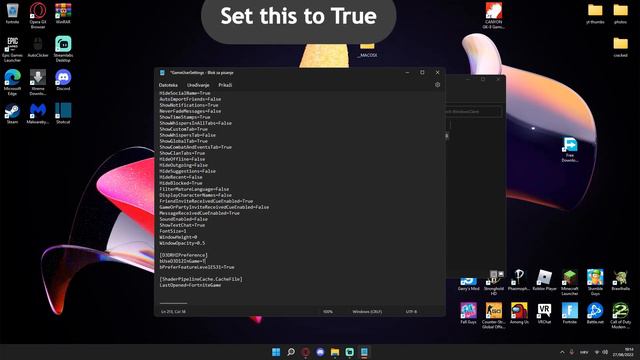Open taskbar Search

click(x=291, y=352)
